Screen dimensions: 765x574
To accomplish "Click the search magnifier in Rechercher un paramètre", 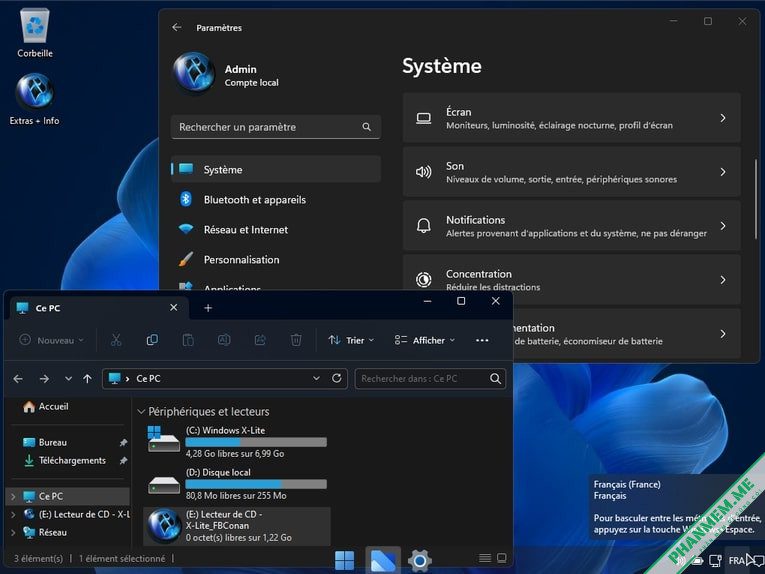I will point(366,127).
